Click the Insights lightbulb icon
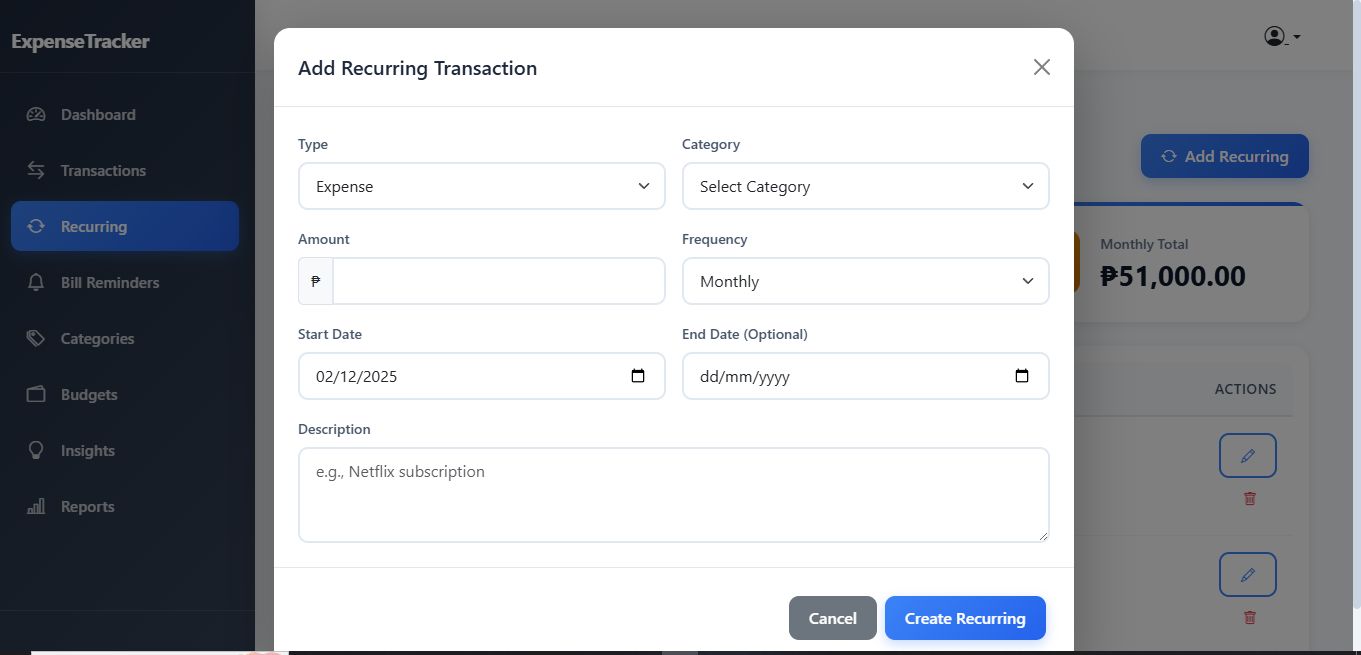The width and height of the screenshot is (1361, 655). (x=36, y=450)
